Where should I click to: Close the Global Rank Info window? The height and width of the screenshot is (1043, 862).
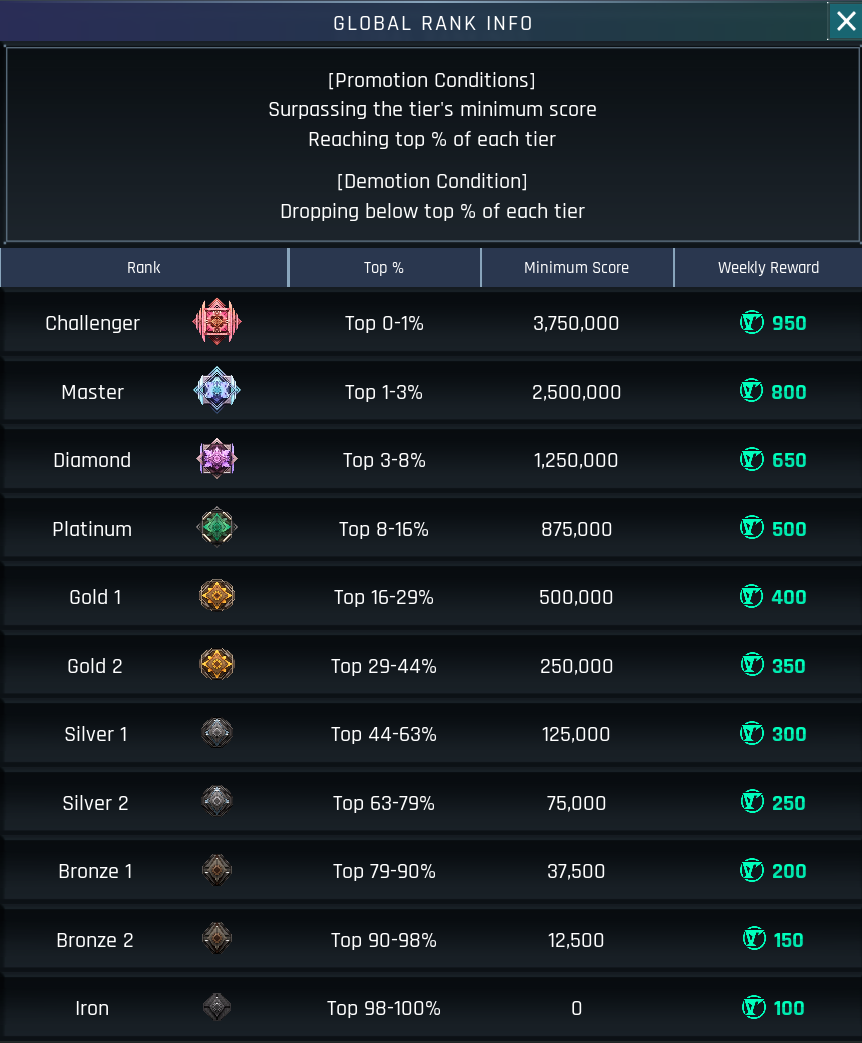click(845, 21)
